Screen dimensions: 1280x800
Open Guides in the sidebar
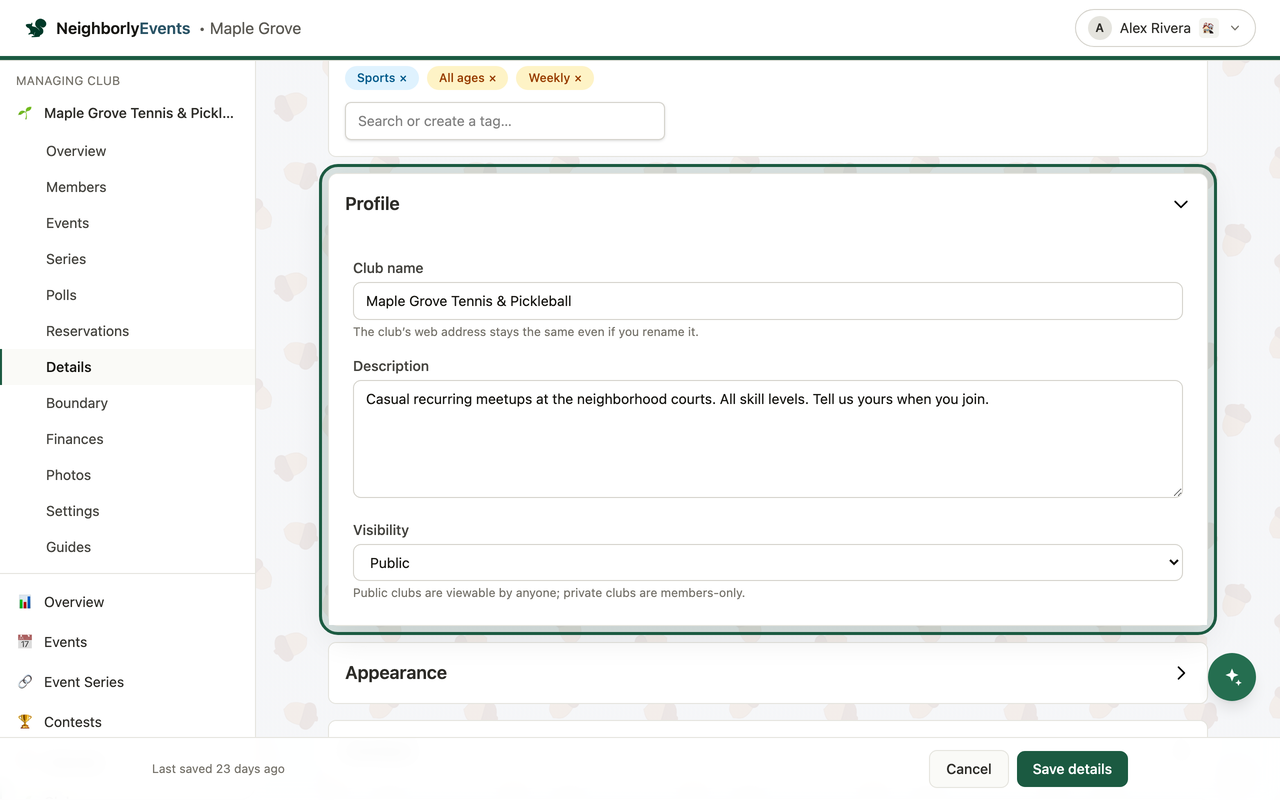(68, 547)
